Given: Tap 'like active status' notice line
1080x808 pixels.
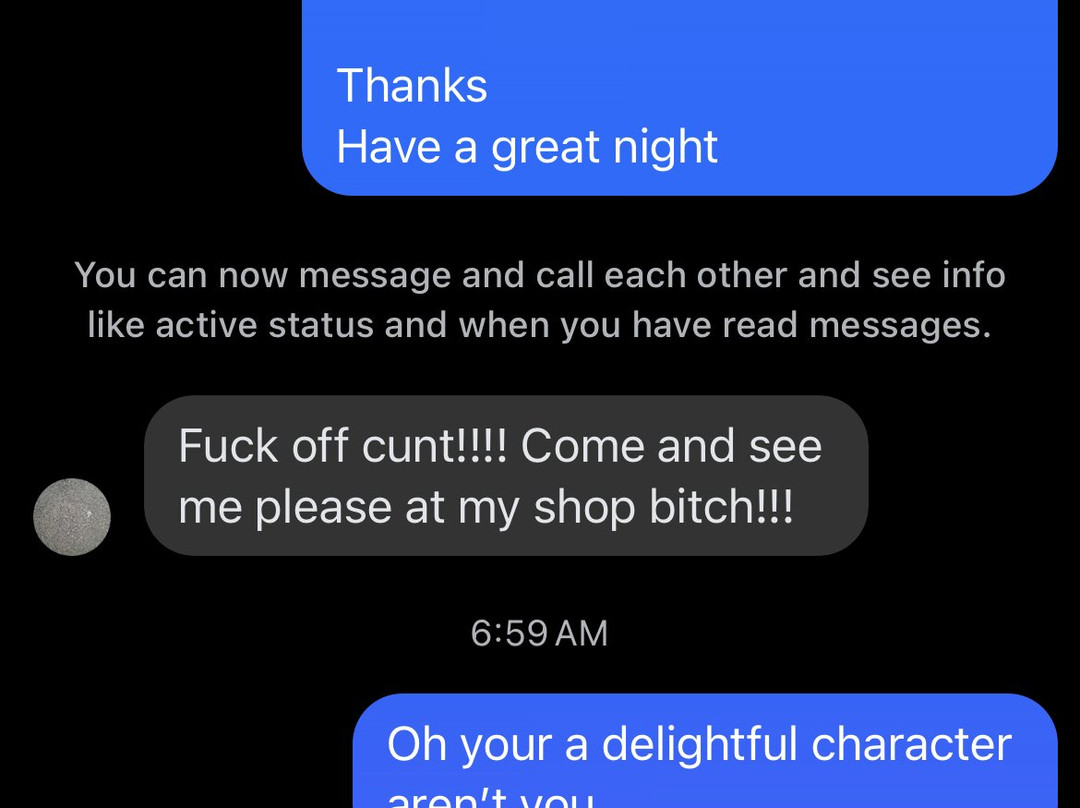Looking at the screenshot, I should [x=540, y=325].
